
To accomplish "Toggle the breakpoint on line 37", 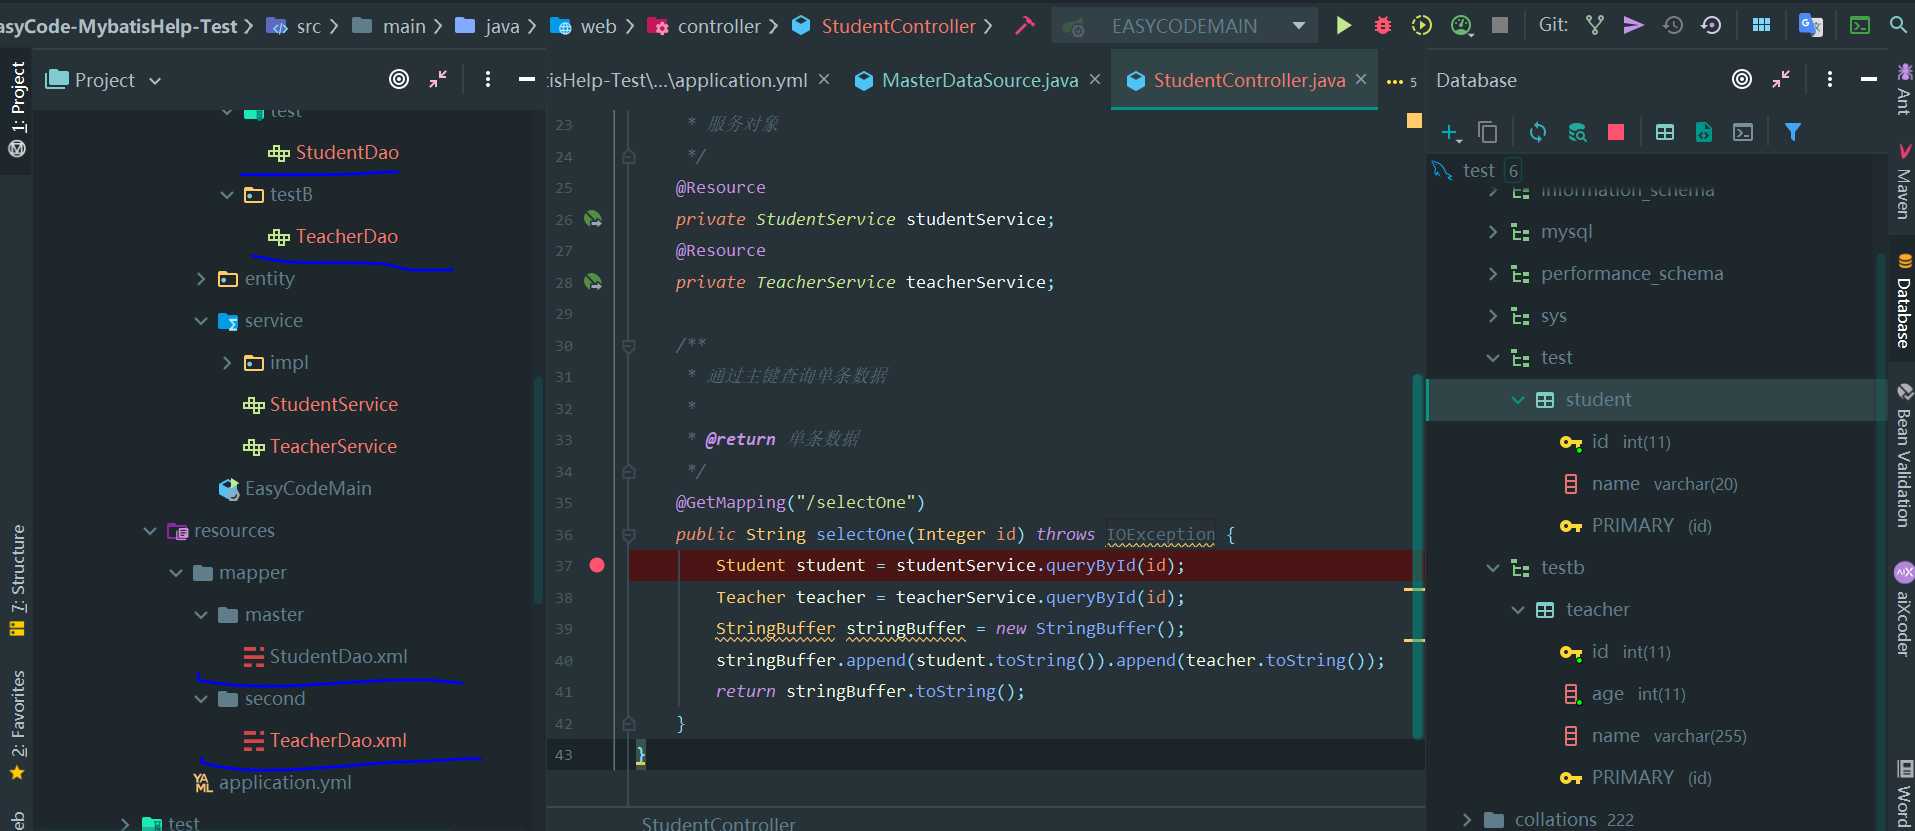I will coord(597,565).
